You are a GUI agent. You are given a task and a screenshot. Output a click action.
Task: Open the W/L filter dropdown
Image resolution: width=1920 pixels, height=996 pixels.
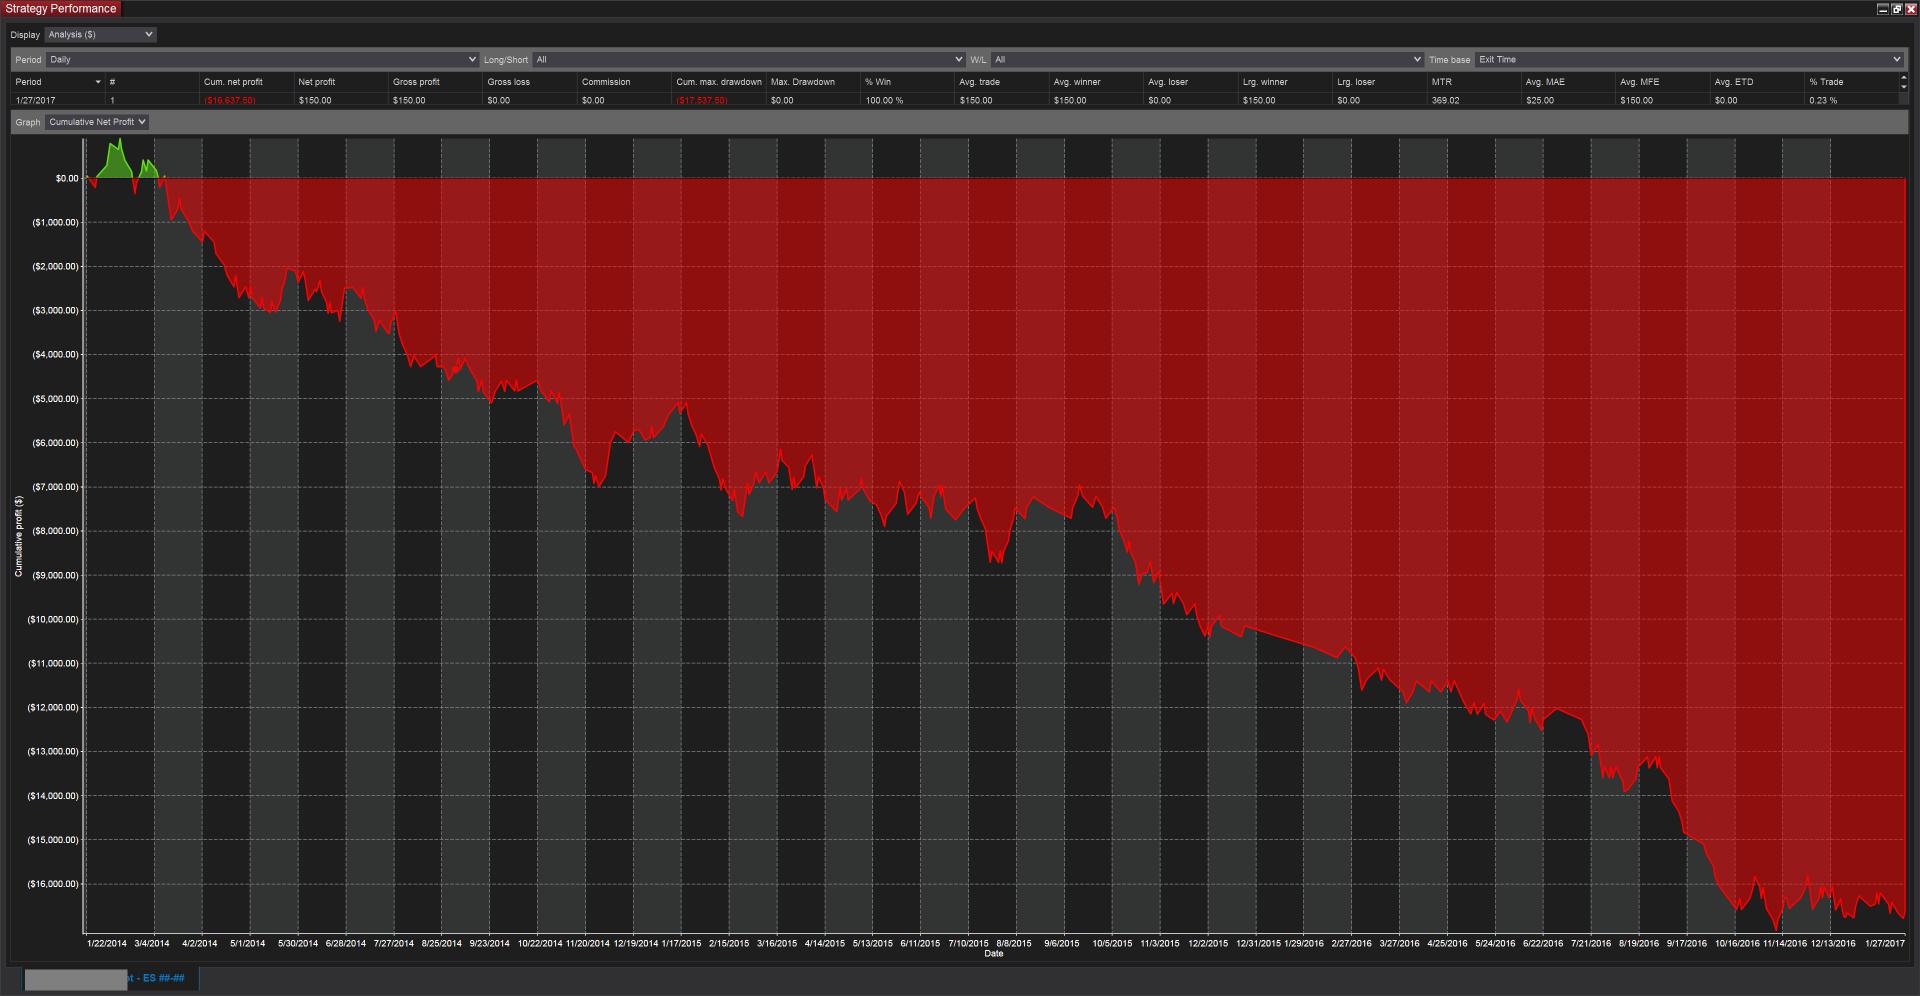[1207, 60]
